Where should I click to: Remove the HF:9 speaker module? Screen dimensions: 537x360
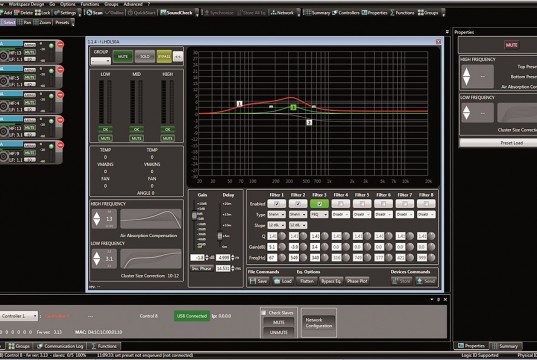tap(60, 145)
